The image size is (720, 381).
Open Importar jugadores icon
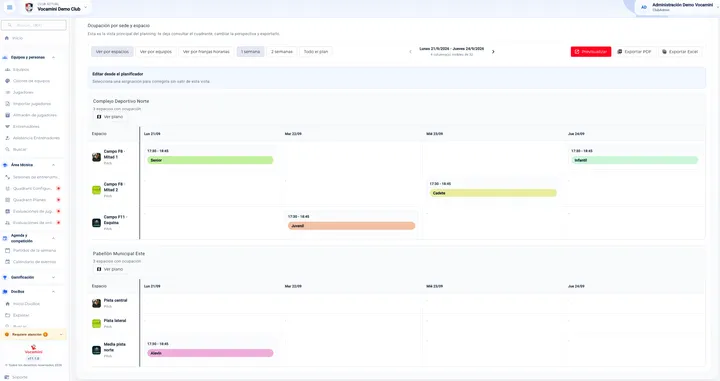click(7, 104)
